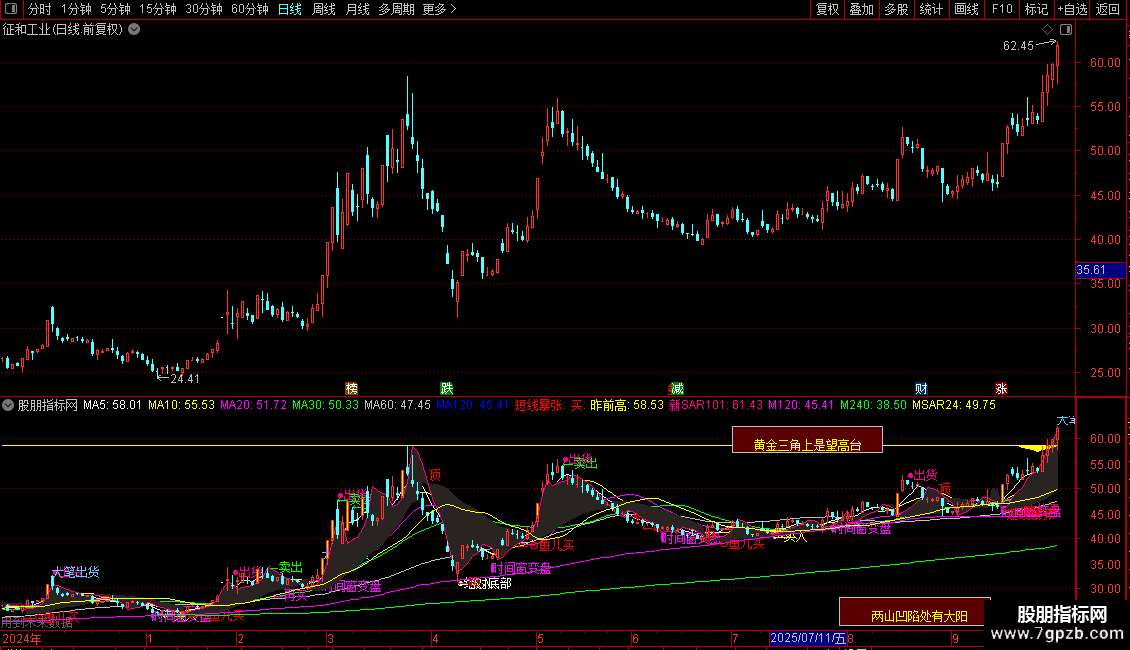Expand the 股朋指标网 indicator menu arrow
Viewport: 1130px width, 650px height.
pos(9,406)
